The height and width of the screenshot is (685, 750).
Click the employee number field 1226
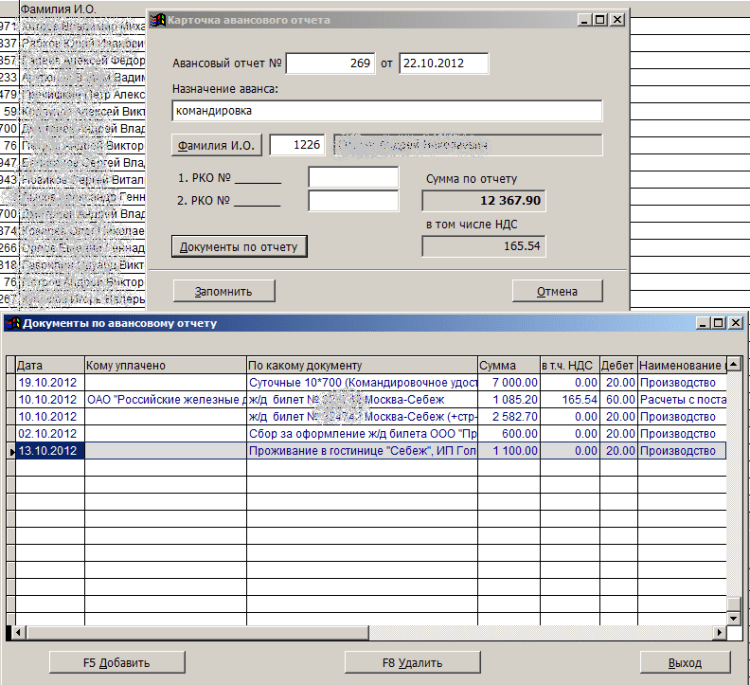tap(298, 145)
